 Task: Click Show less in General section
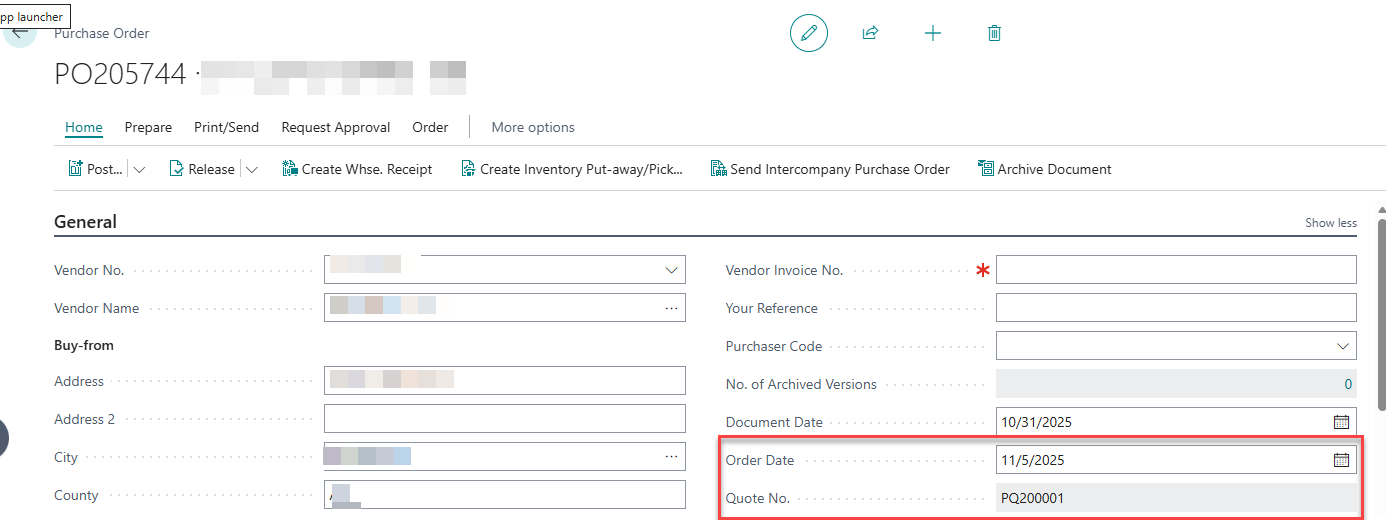pos(1330,223)
